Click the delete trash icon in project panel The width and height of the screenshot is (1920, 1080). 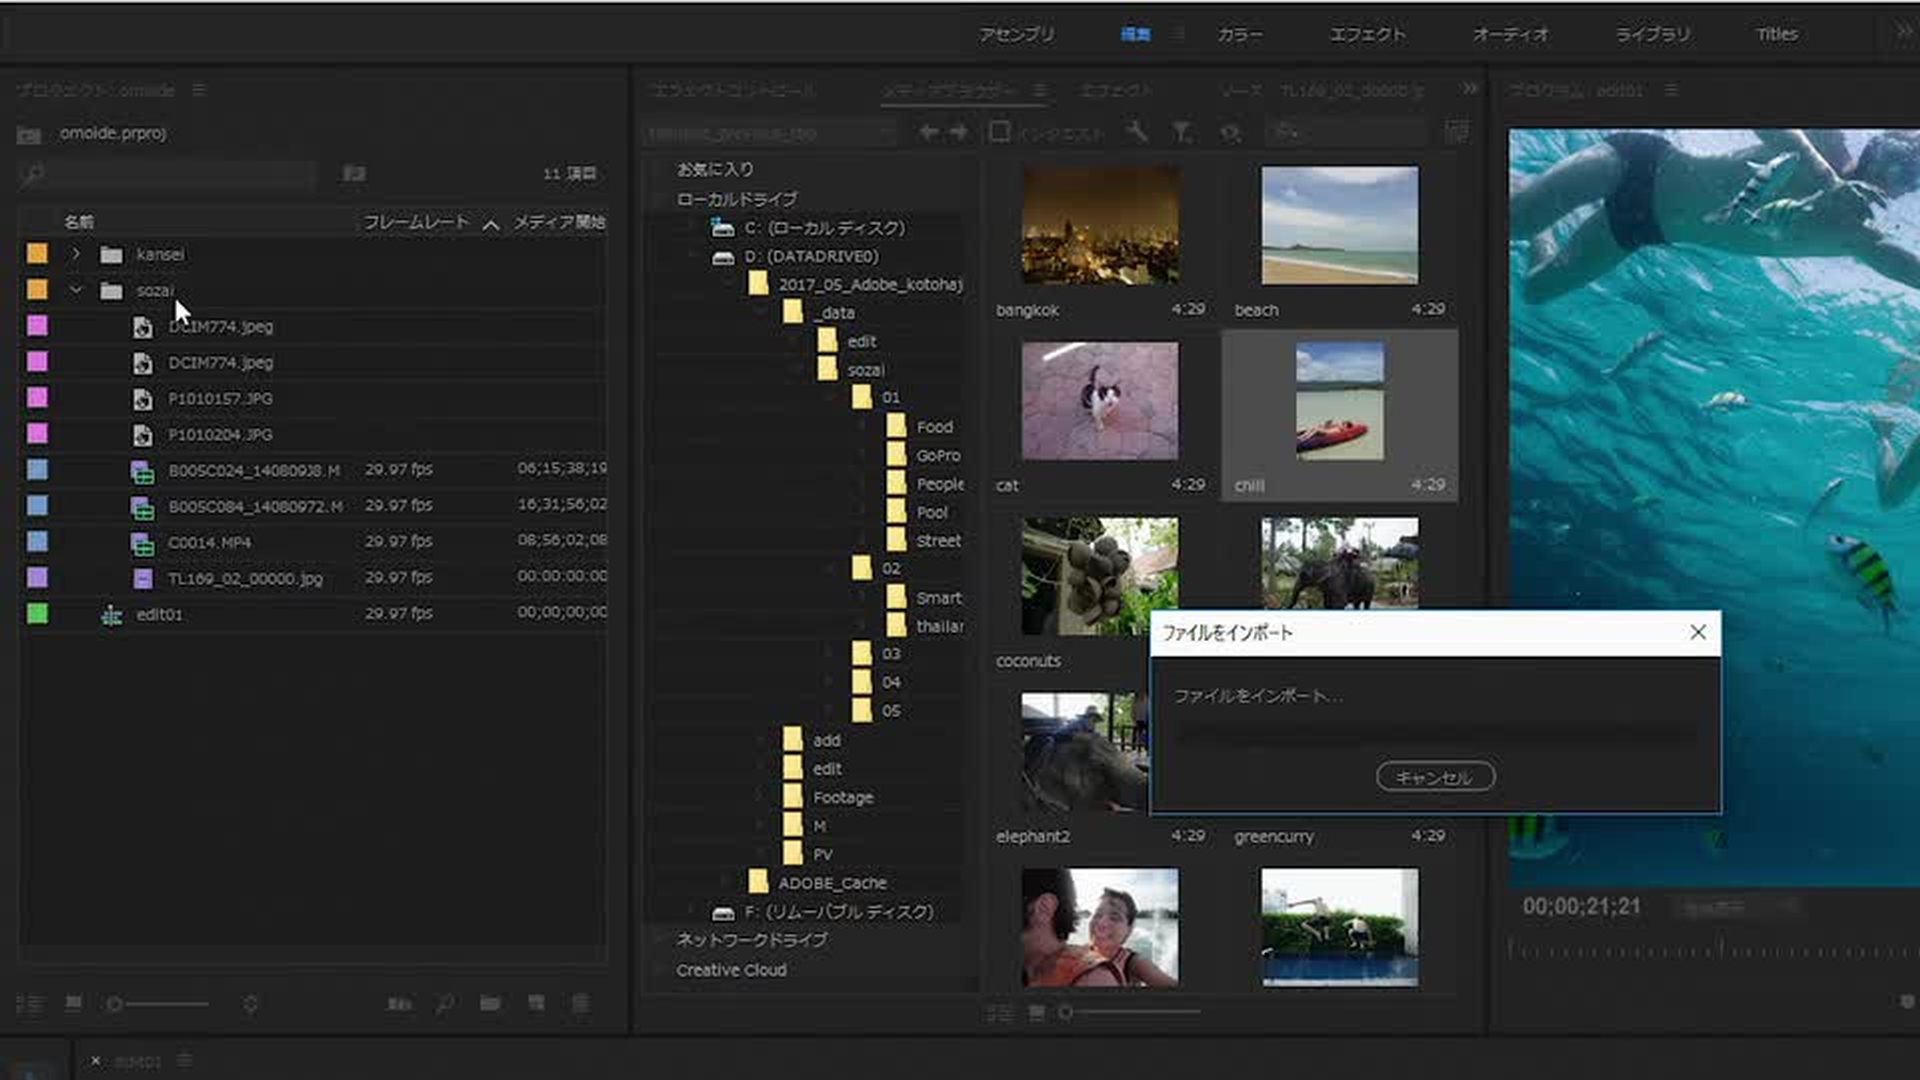tap(580, 1003)
